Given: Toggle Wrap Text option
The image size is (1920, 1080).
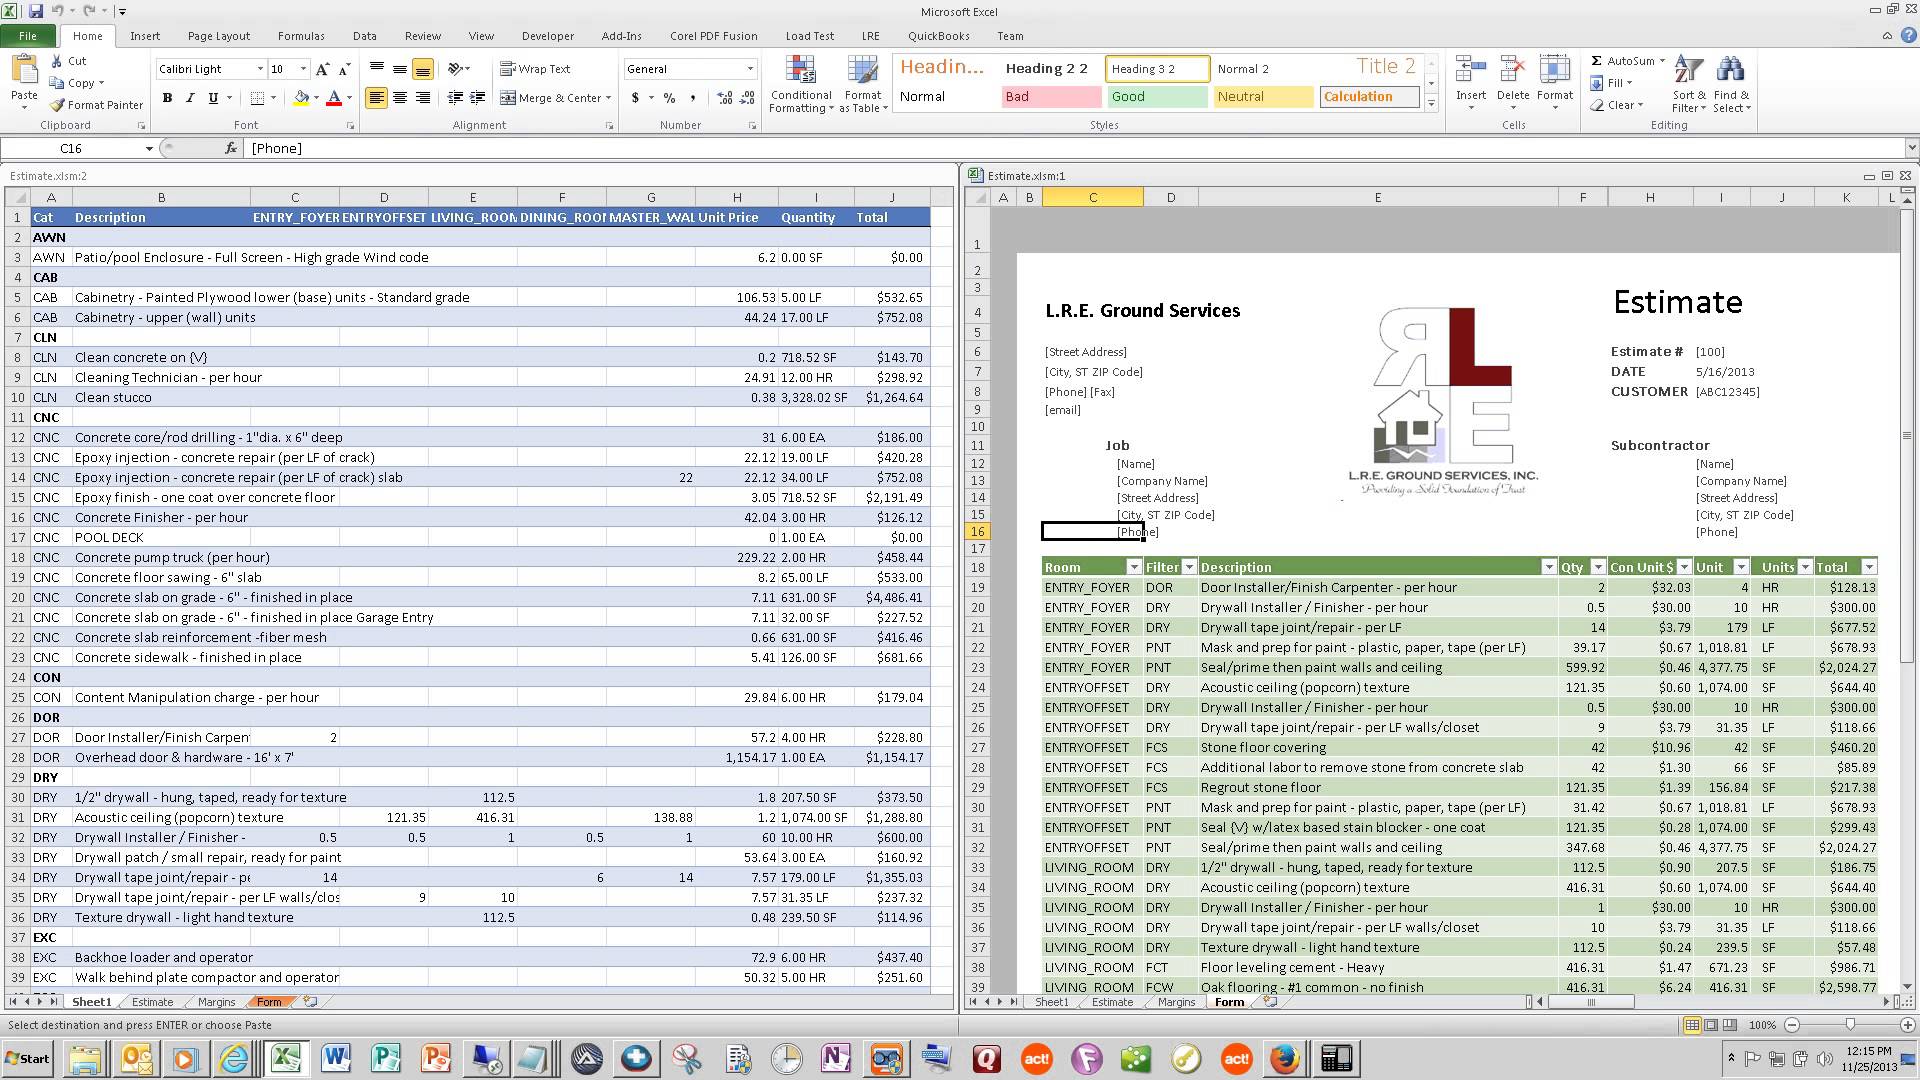Looking at the screenshot, I should 536,69.
